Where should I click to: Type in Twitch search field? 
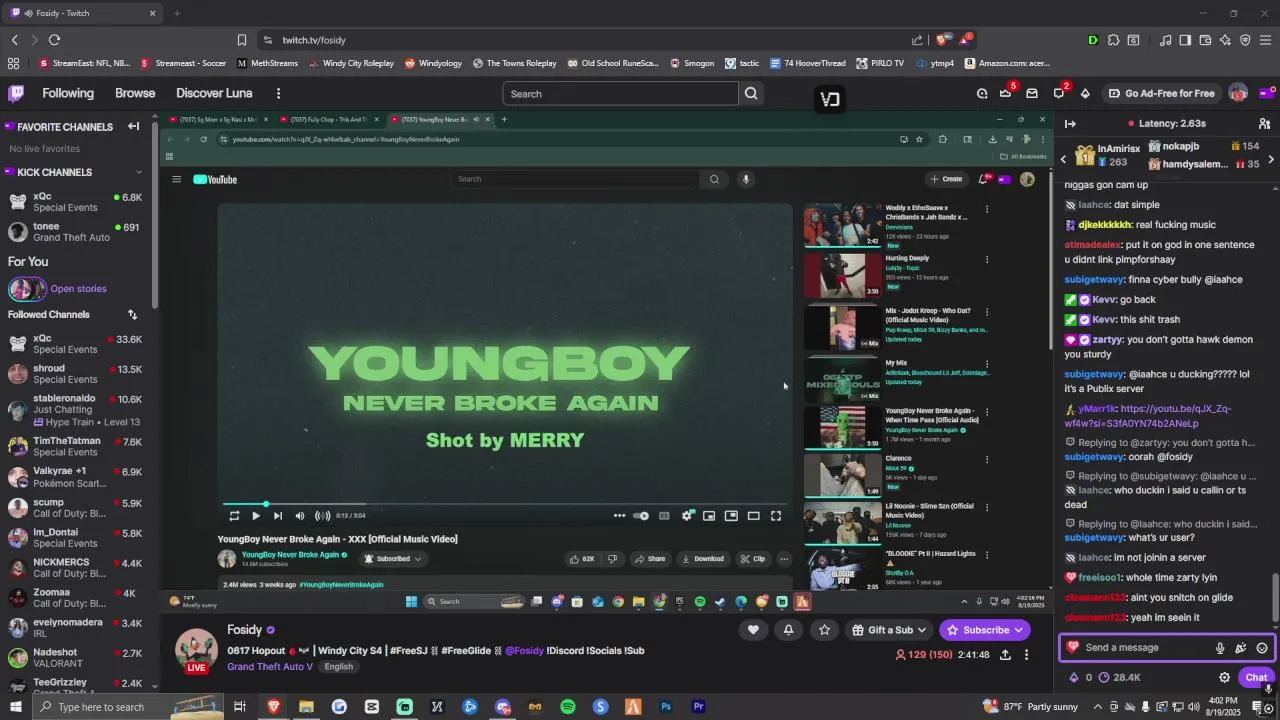point(619,94)
